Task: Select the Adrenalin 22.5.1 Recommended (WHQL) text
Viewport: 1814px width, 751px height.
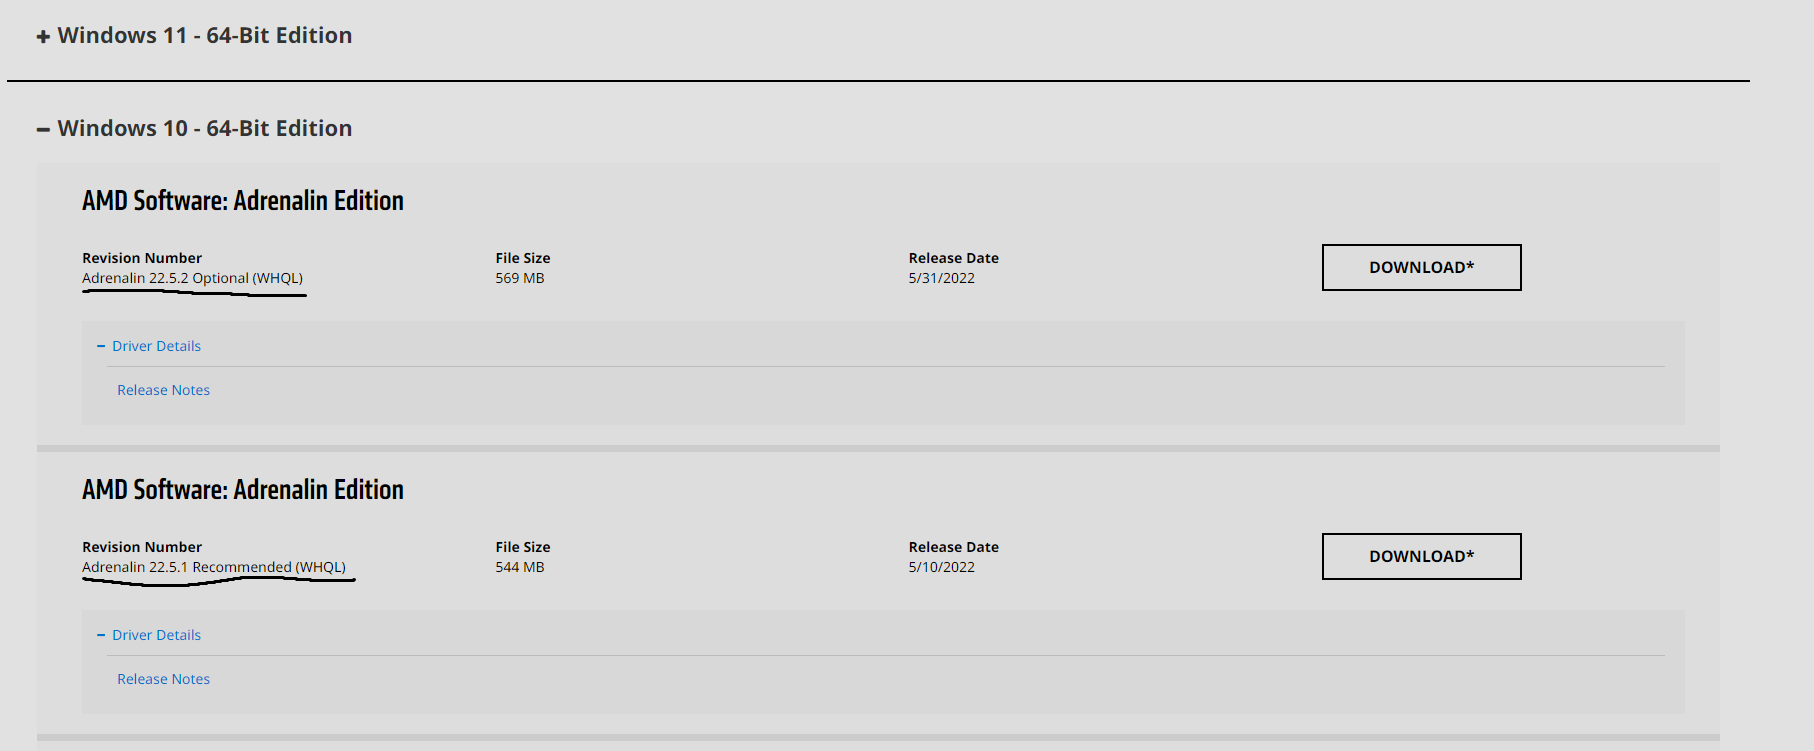Action: (x=214, y=567)
